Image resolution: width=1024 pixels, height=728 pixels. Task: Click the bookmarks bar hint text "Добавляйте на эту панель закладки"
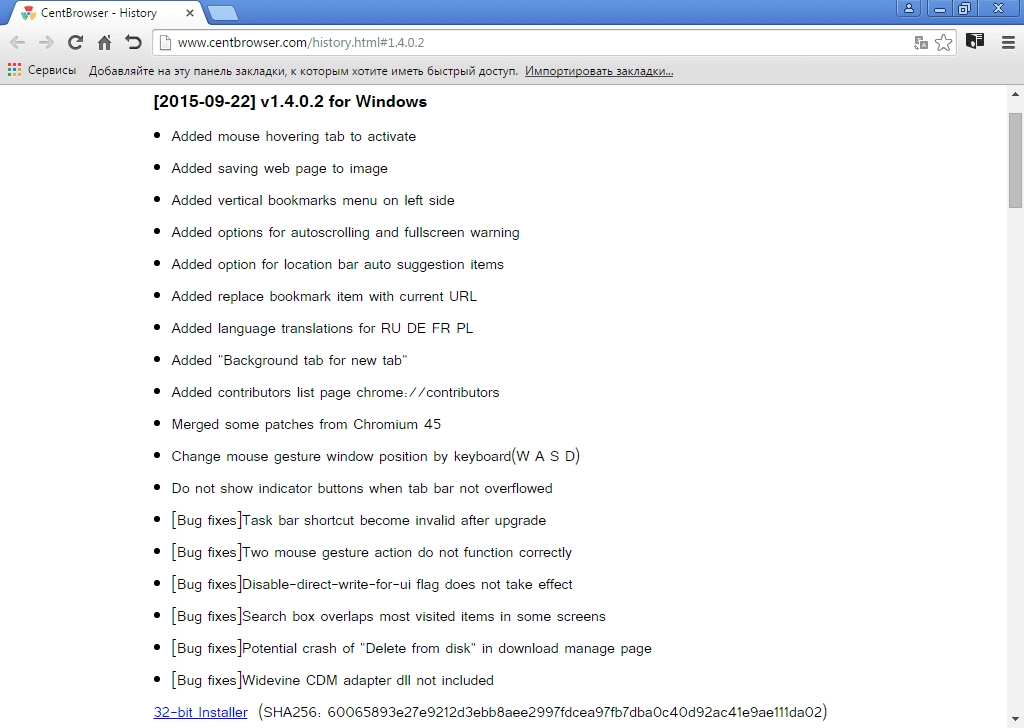coord(303,71)
